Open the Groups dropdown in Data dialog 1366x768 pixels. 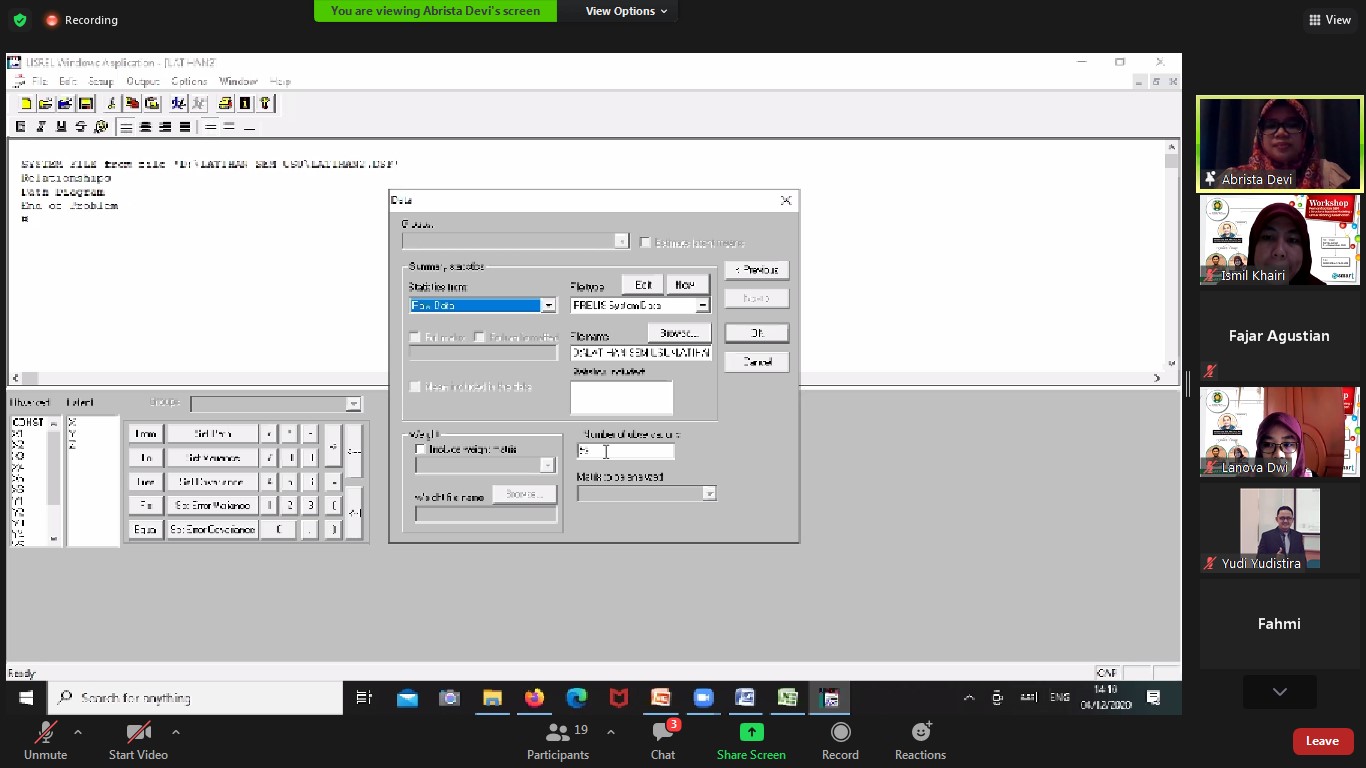[x=621, y=241]
